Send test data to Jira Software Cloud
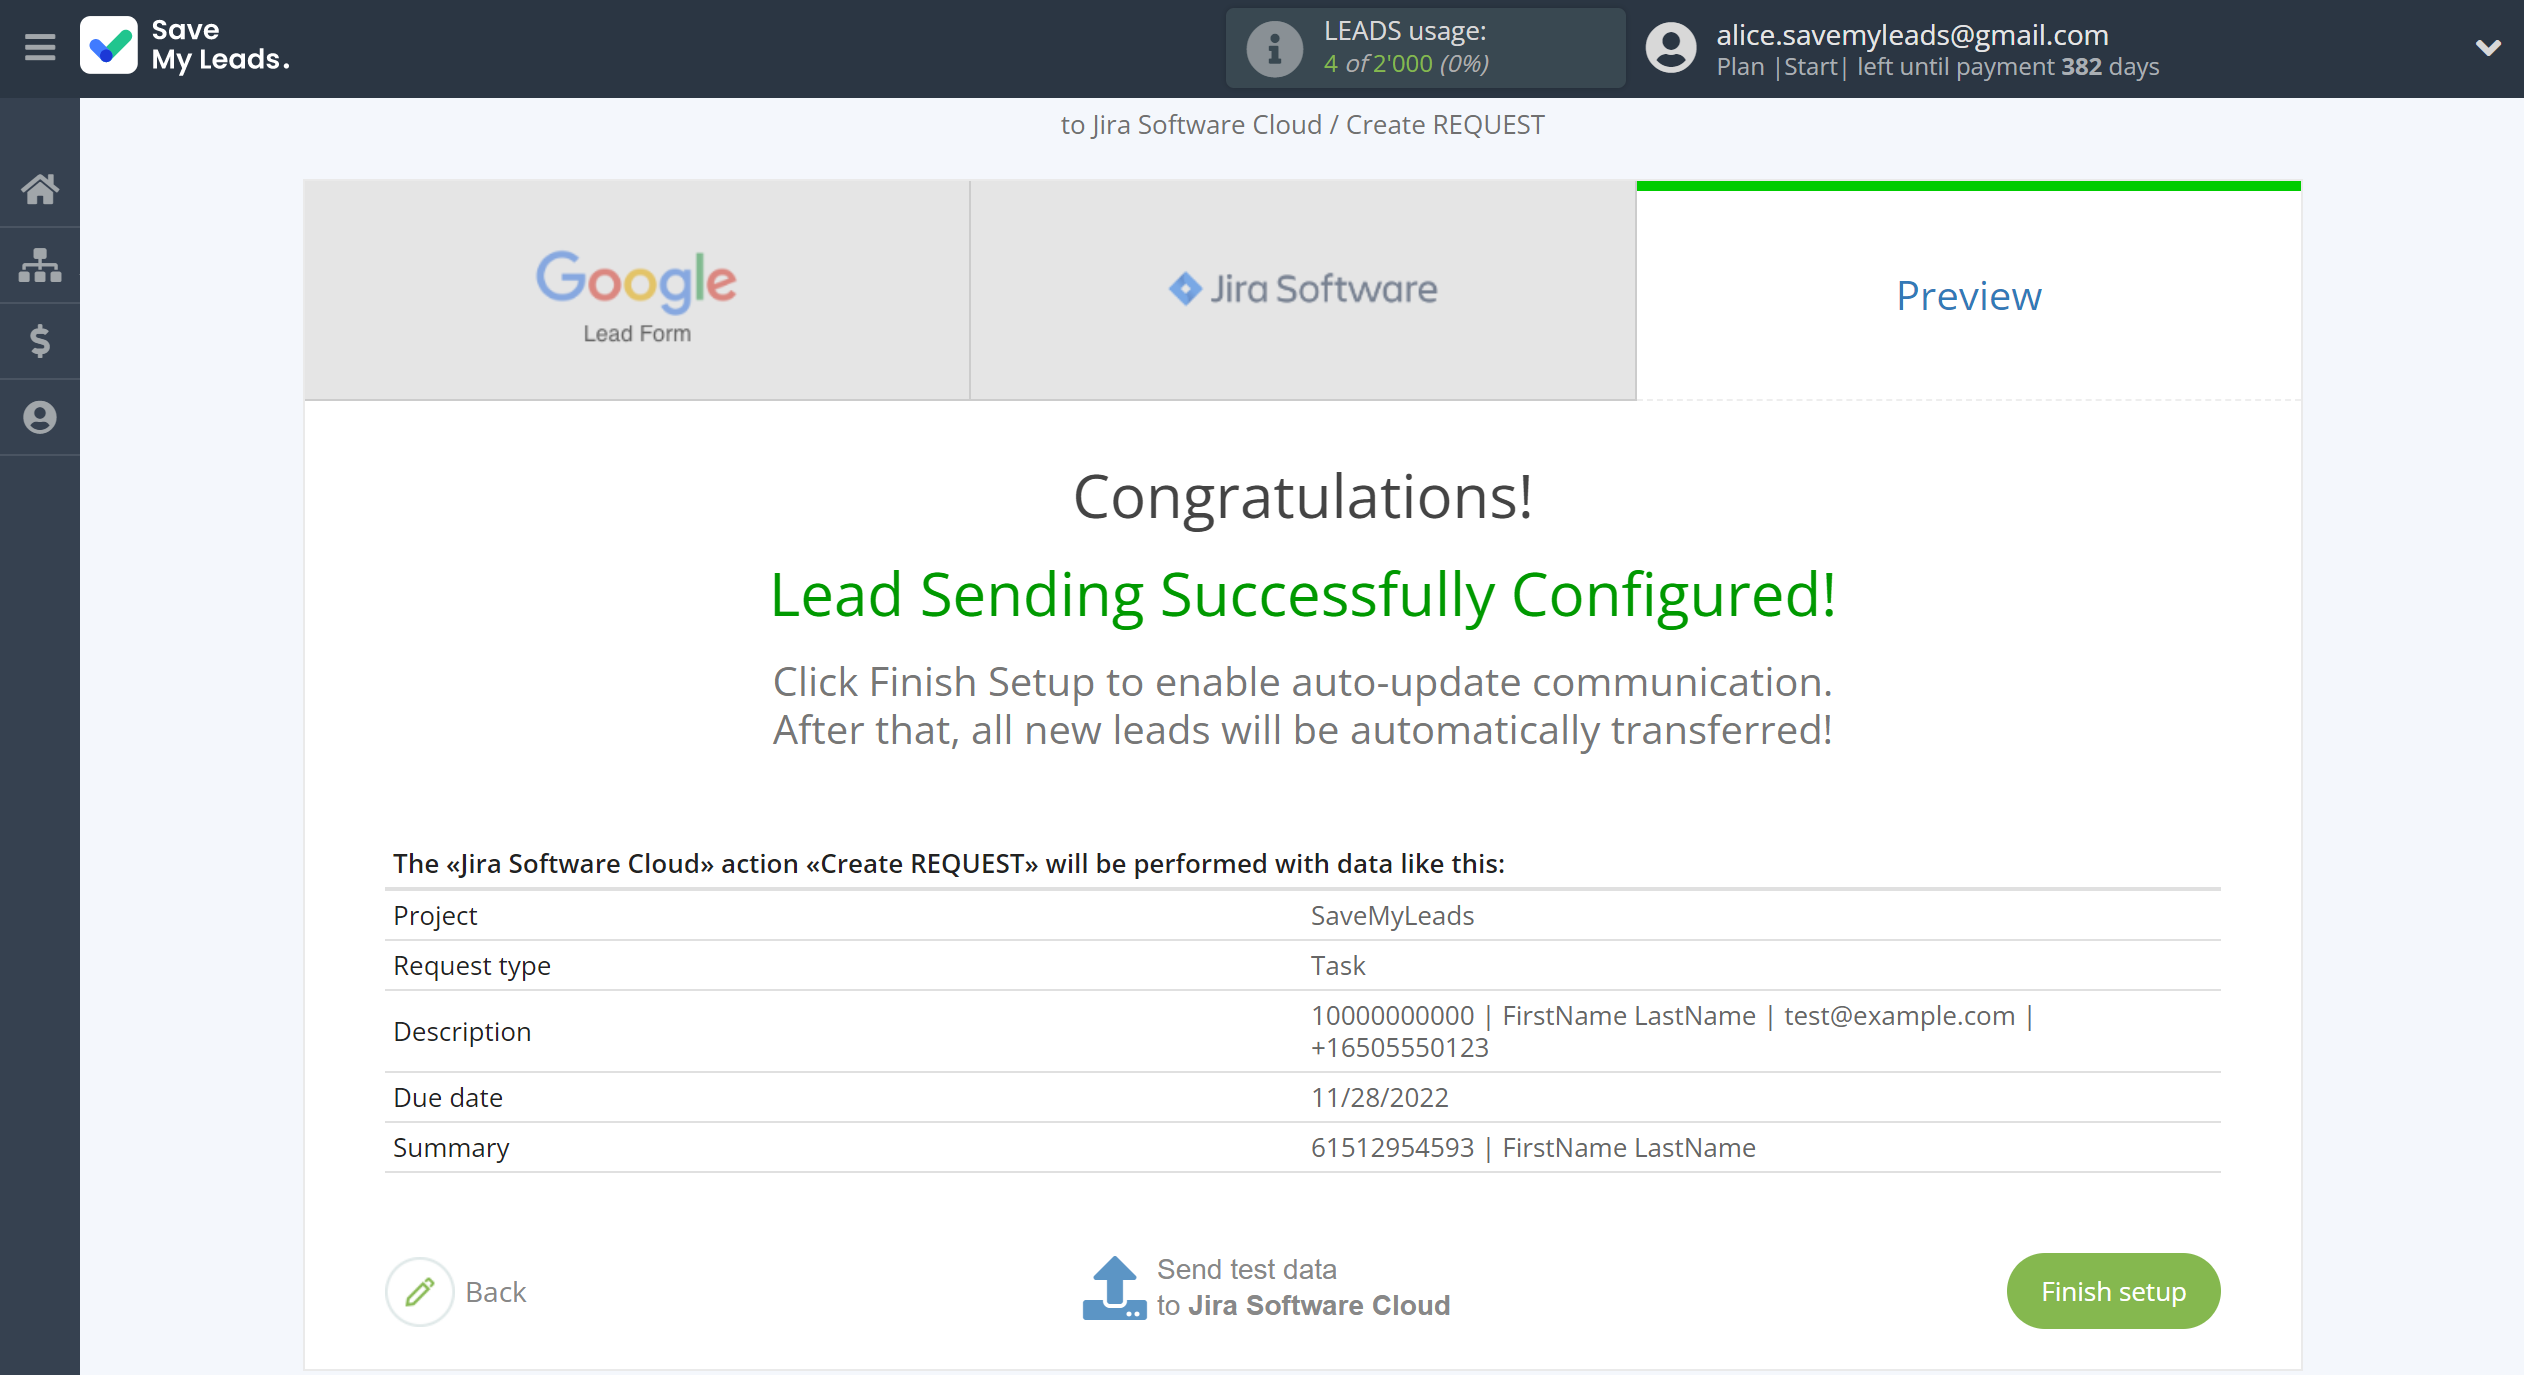Viewport: 2524px width, 1375px height. 1303,1287
